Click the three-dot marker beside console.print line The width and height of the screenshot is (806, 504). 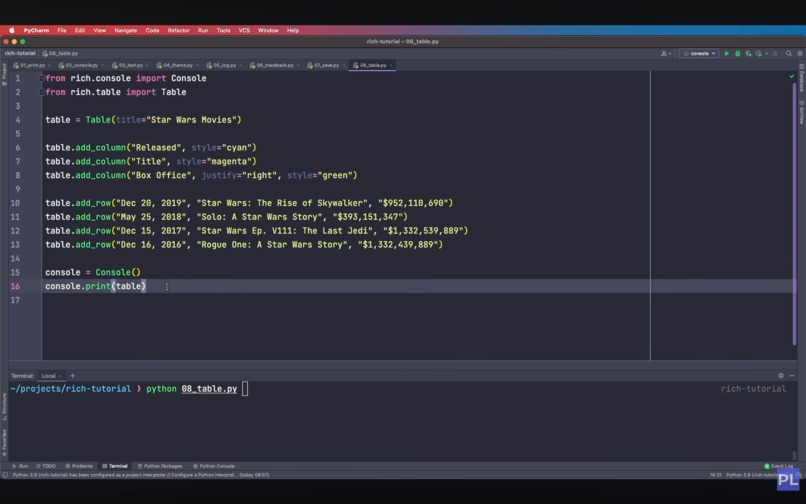tap(167, 286)
